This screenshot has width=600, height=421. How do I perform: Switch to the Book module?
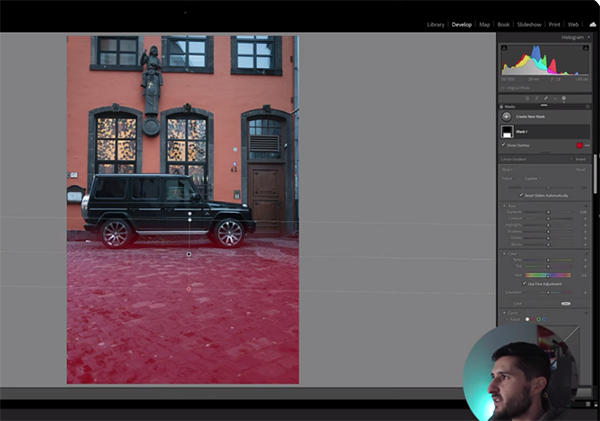503,24
